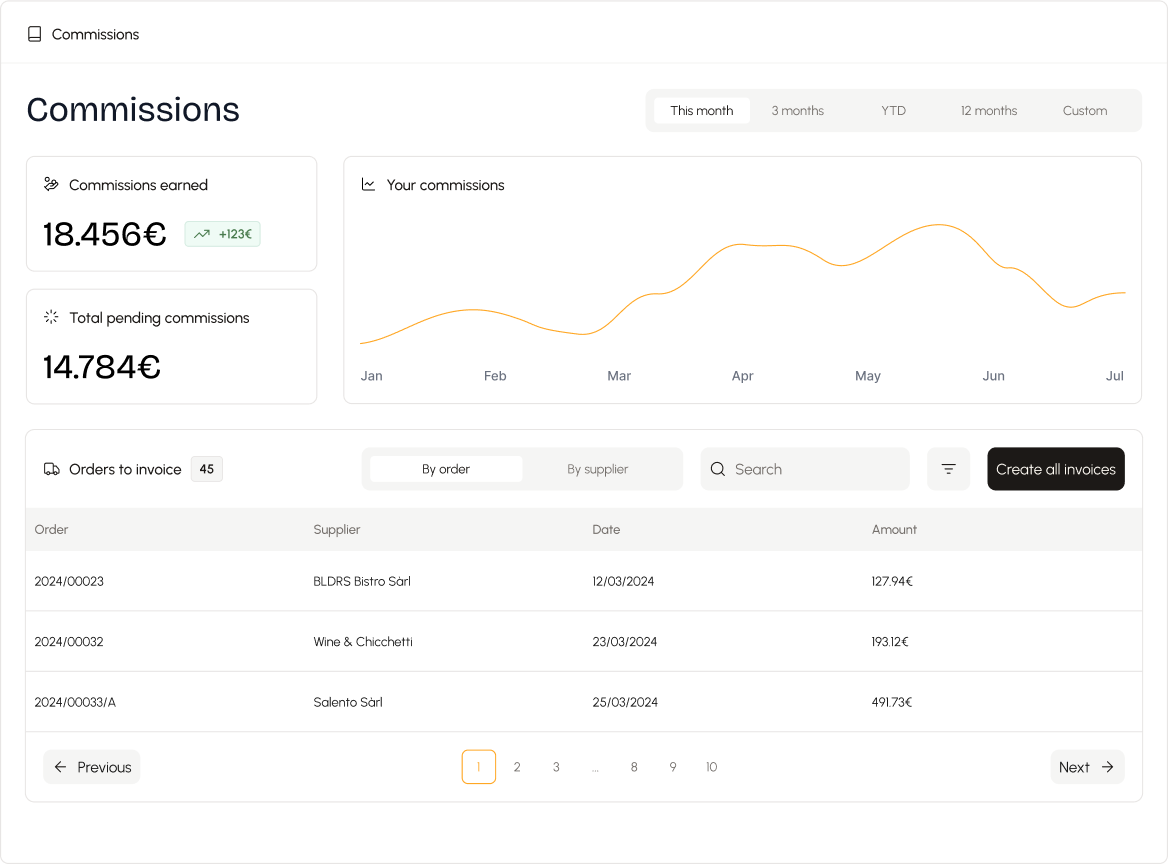Select the This month time range
Viewport: 1168px width, 864px height.
(701, 111)
